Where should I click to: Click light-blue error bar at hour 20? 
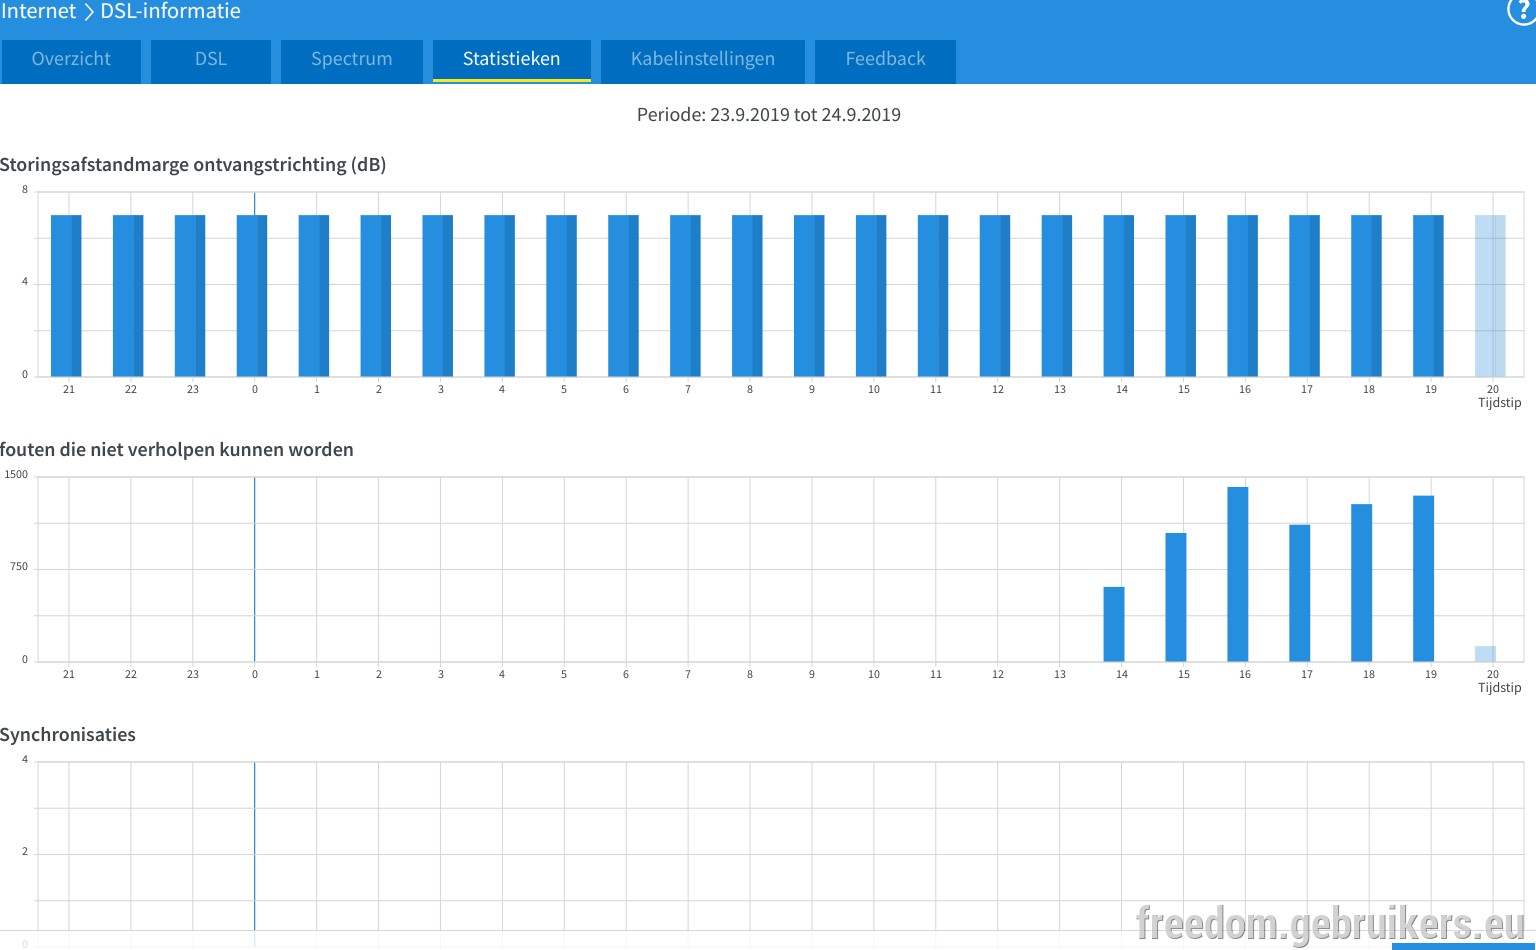pos(1486,654)
